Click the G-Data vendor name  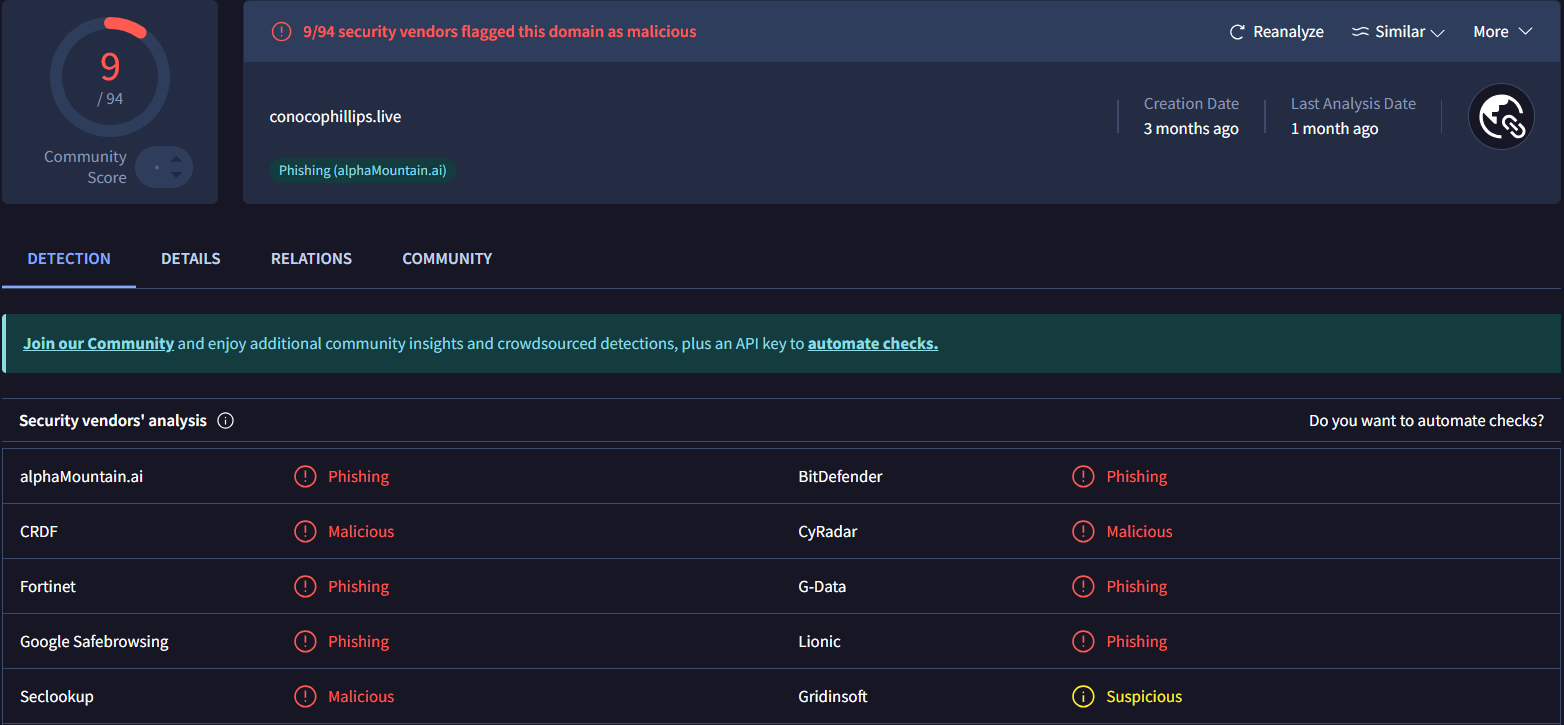click(x=822, y=587)
